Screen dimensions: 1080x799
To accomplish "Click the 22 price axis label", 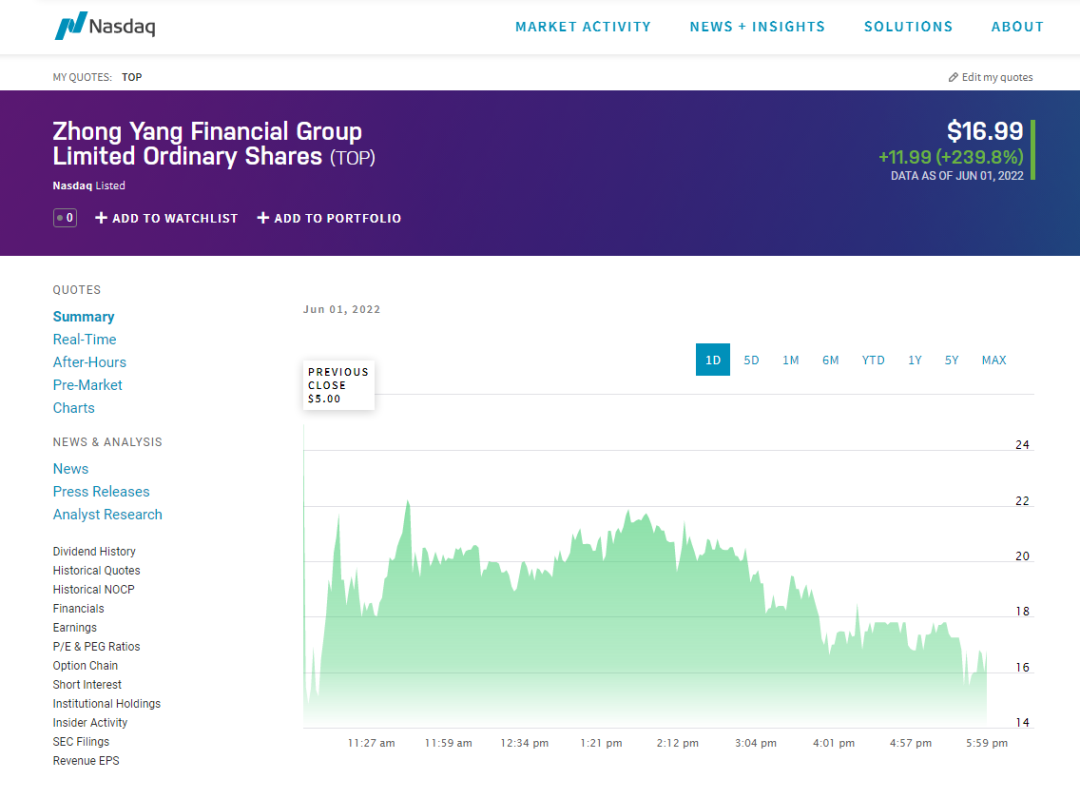I will 1022,501.
